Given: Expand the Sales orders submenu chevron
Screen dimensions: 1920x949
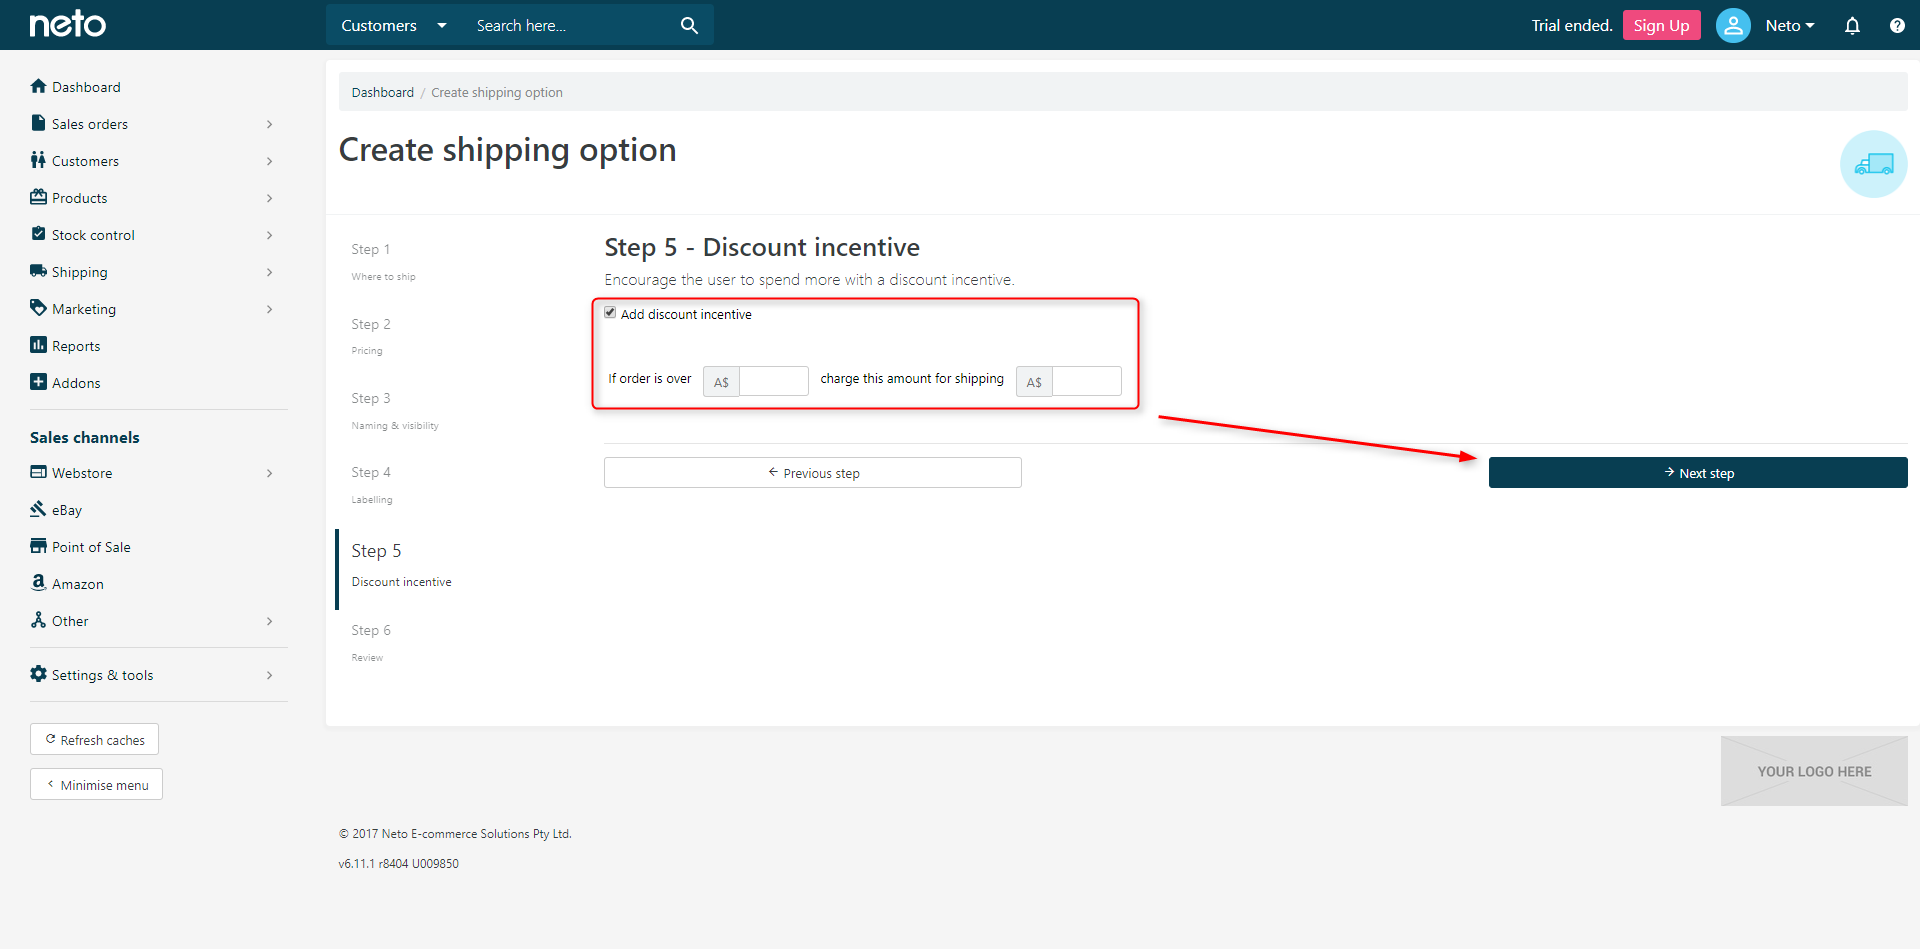Looking at the screenshot, I should coord(269,124).
